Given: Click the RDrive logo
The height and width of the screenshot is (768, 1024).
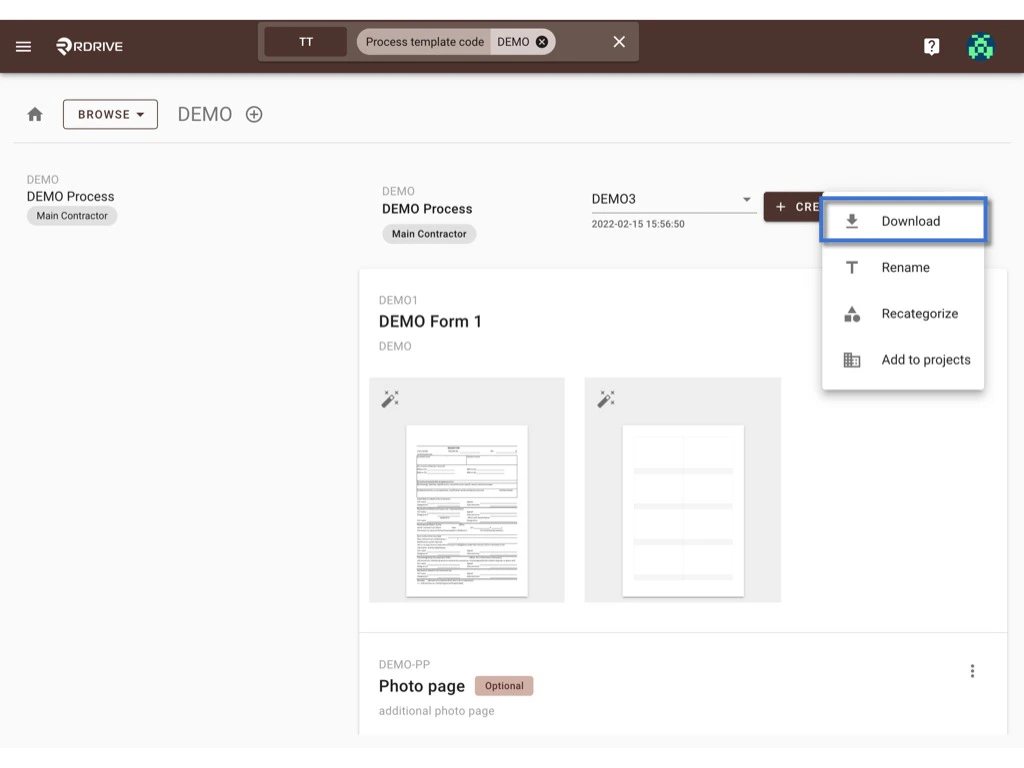Looking at the screenshot, I should pos(88,45).
